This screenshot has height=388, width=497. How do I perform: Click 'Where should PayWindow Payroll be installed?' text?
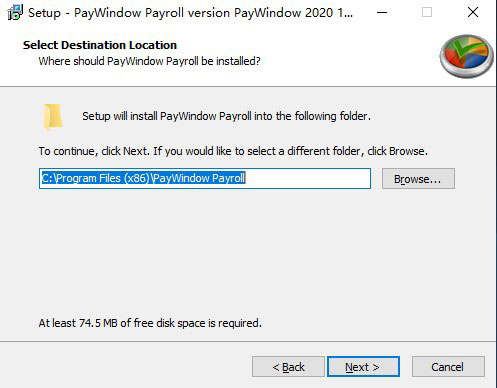[x=149, y=61]
